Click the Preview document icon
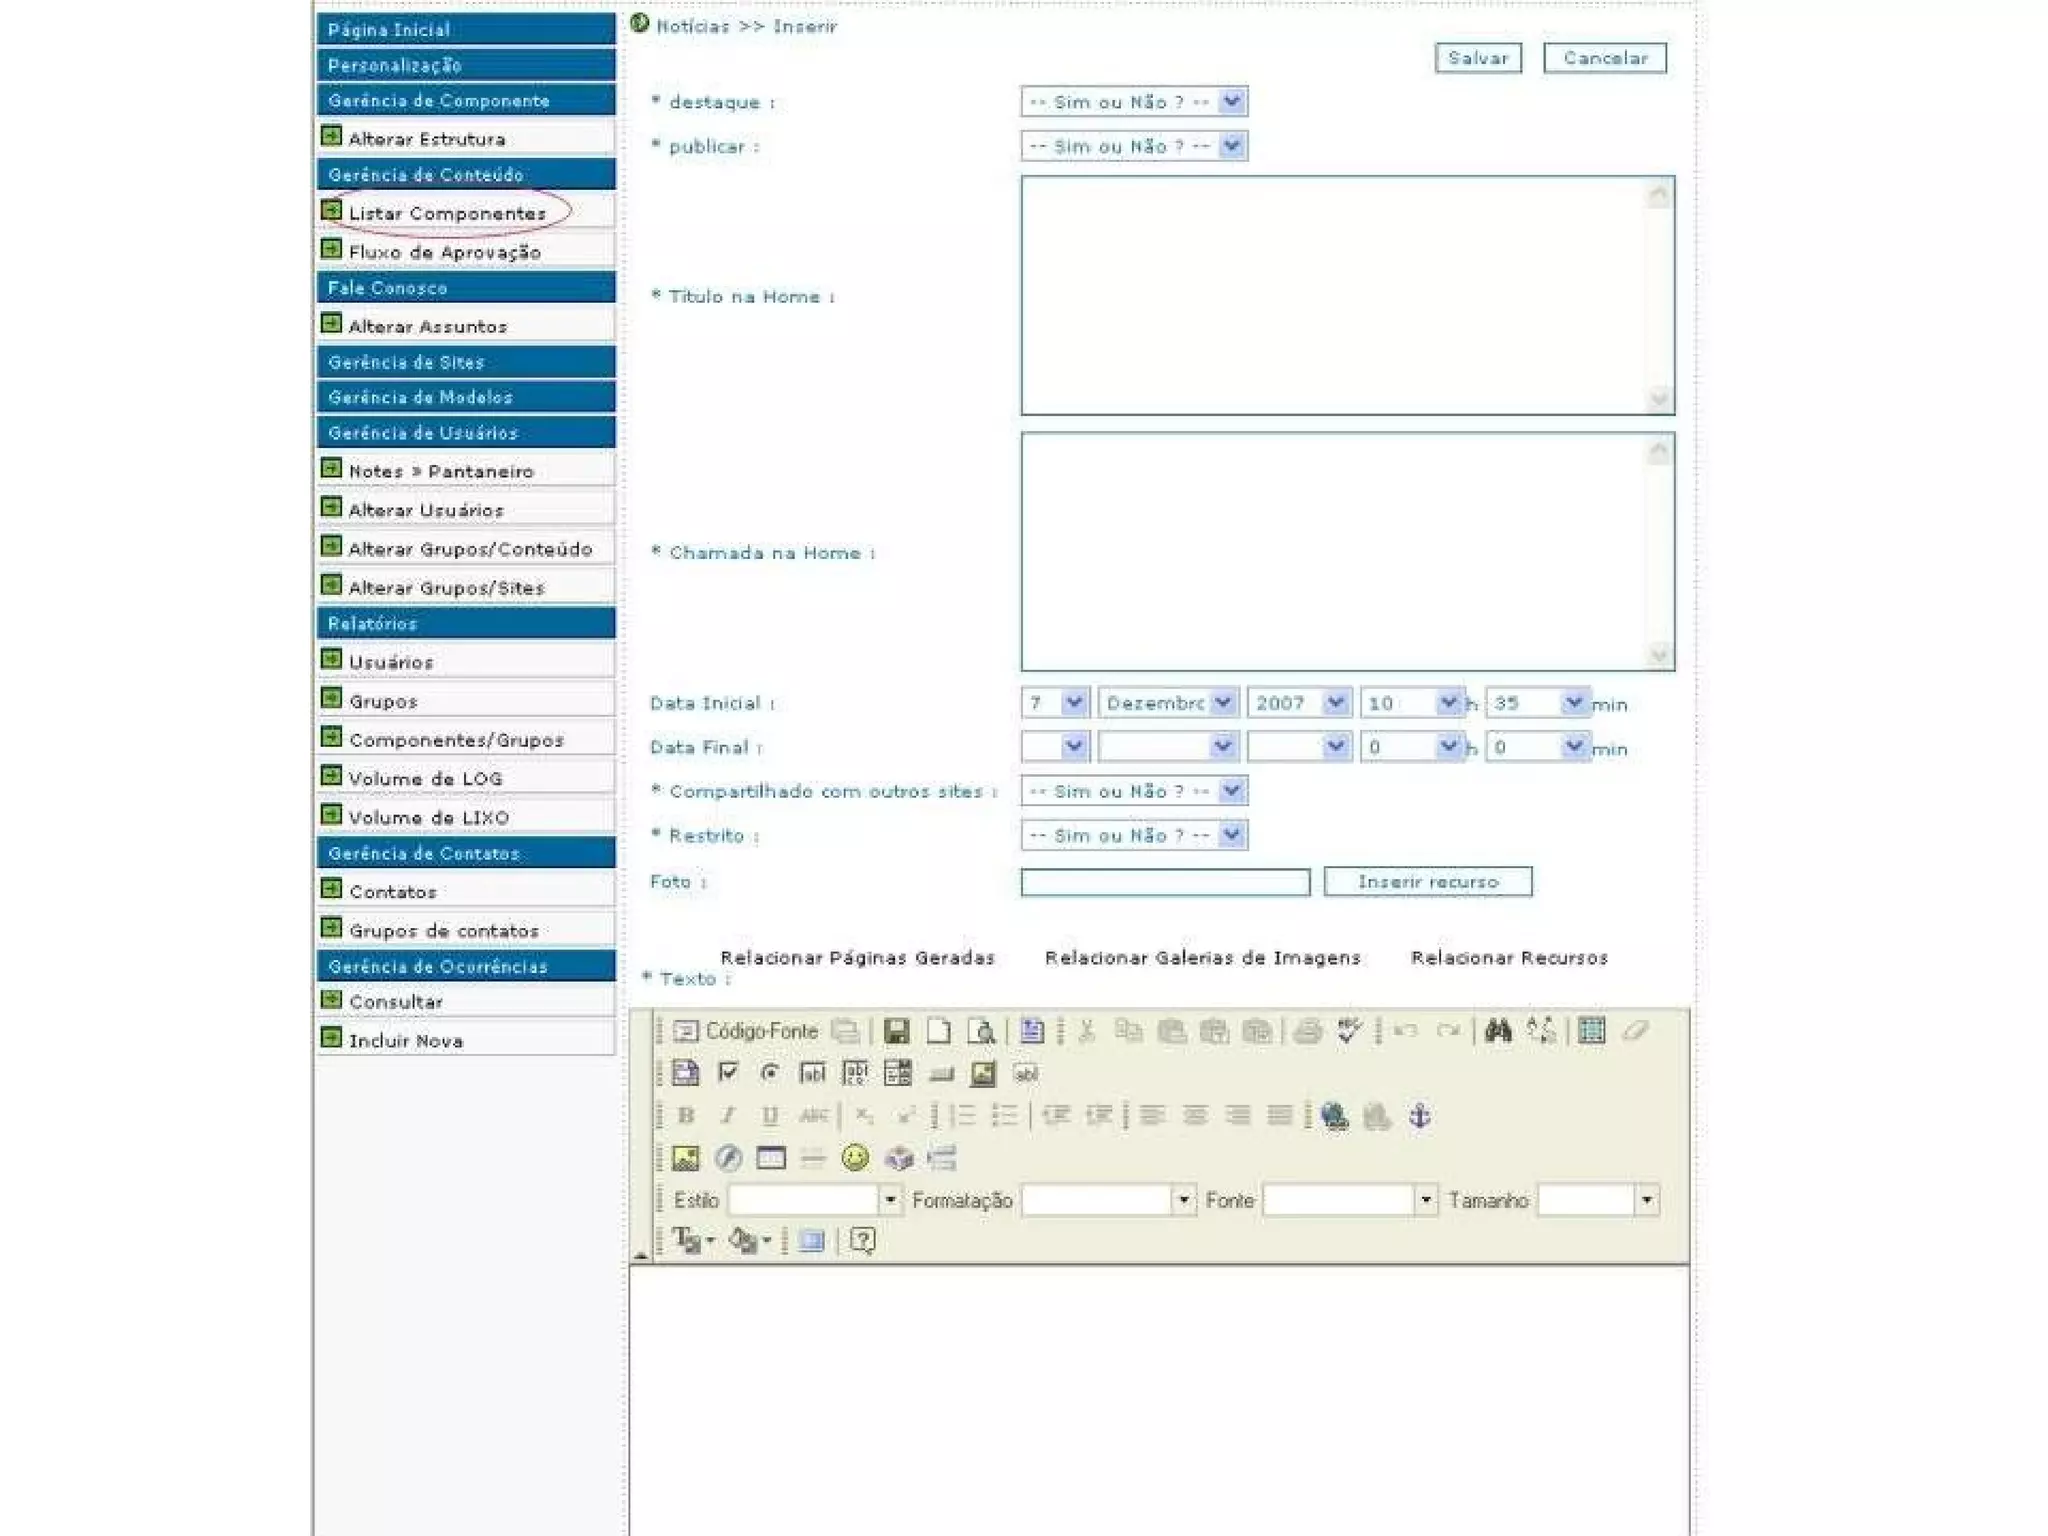The height and width of the screenshot is (1536, 2048). point(981,1031)
